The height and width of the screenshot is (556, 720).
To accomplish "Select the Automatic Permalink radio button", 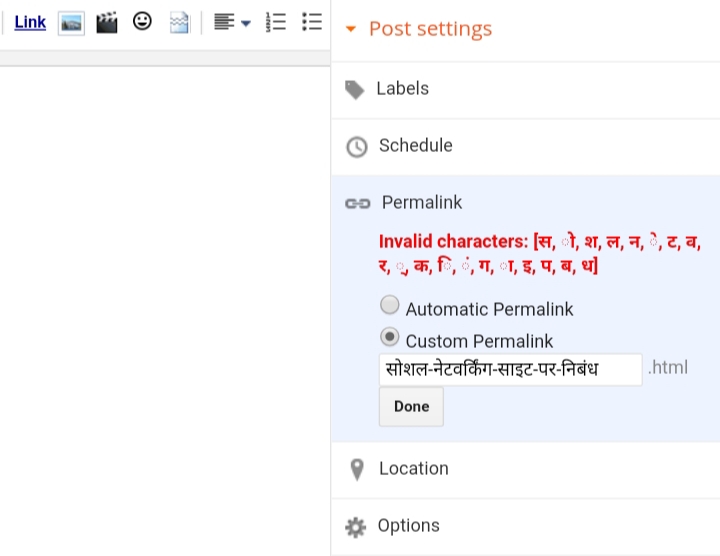I will pyautogui.click(x=389, y=305).
